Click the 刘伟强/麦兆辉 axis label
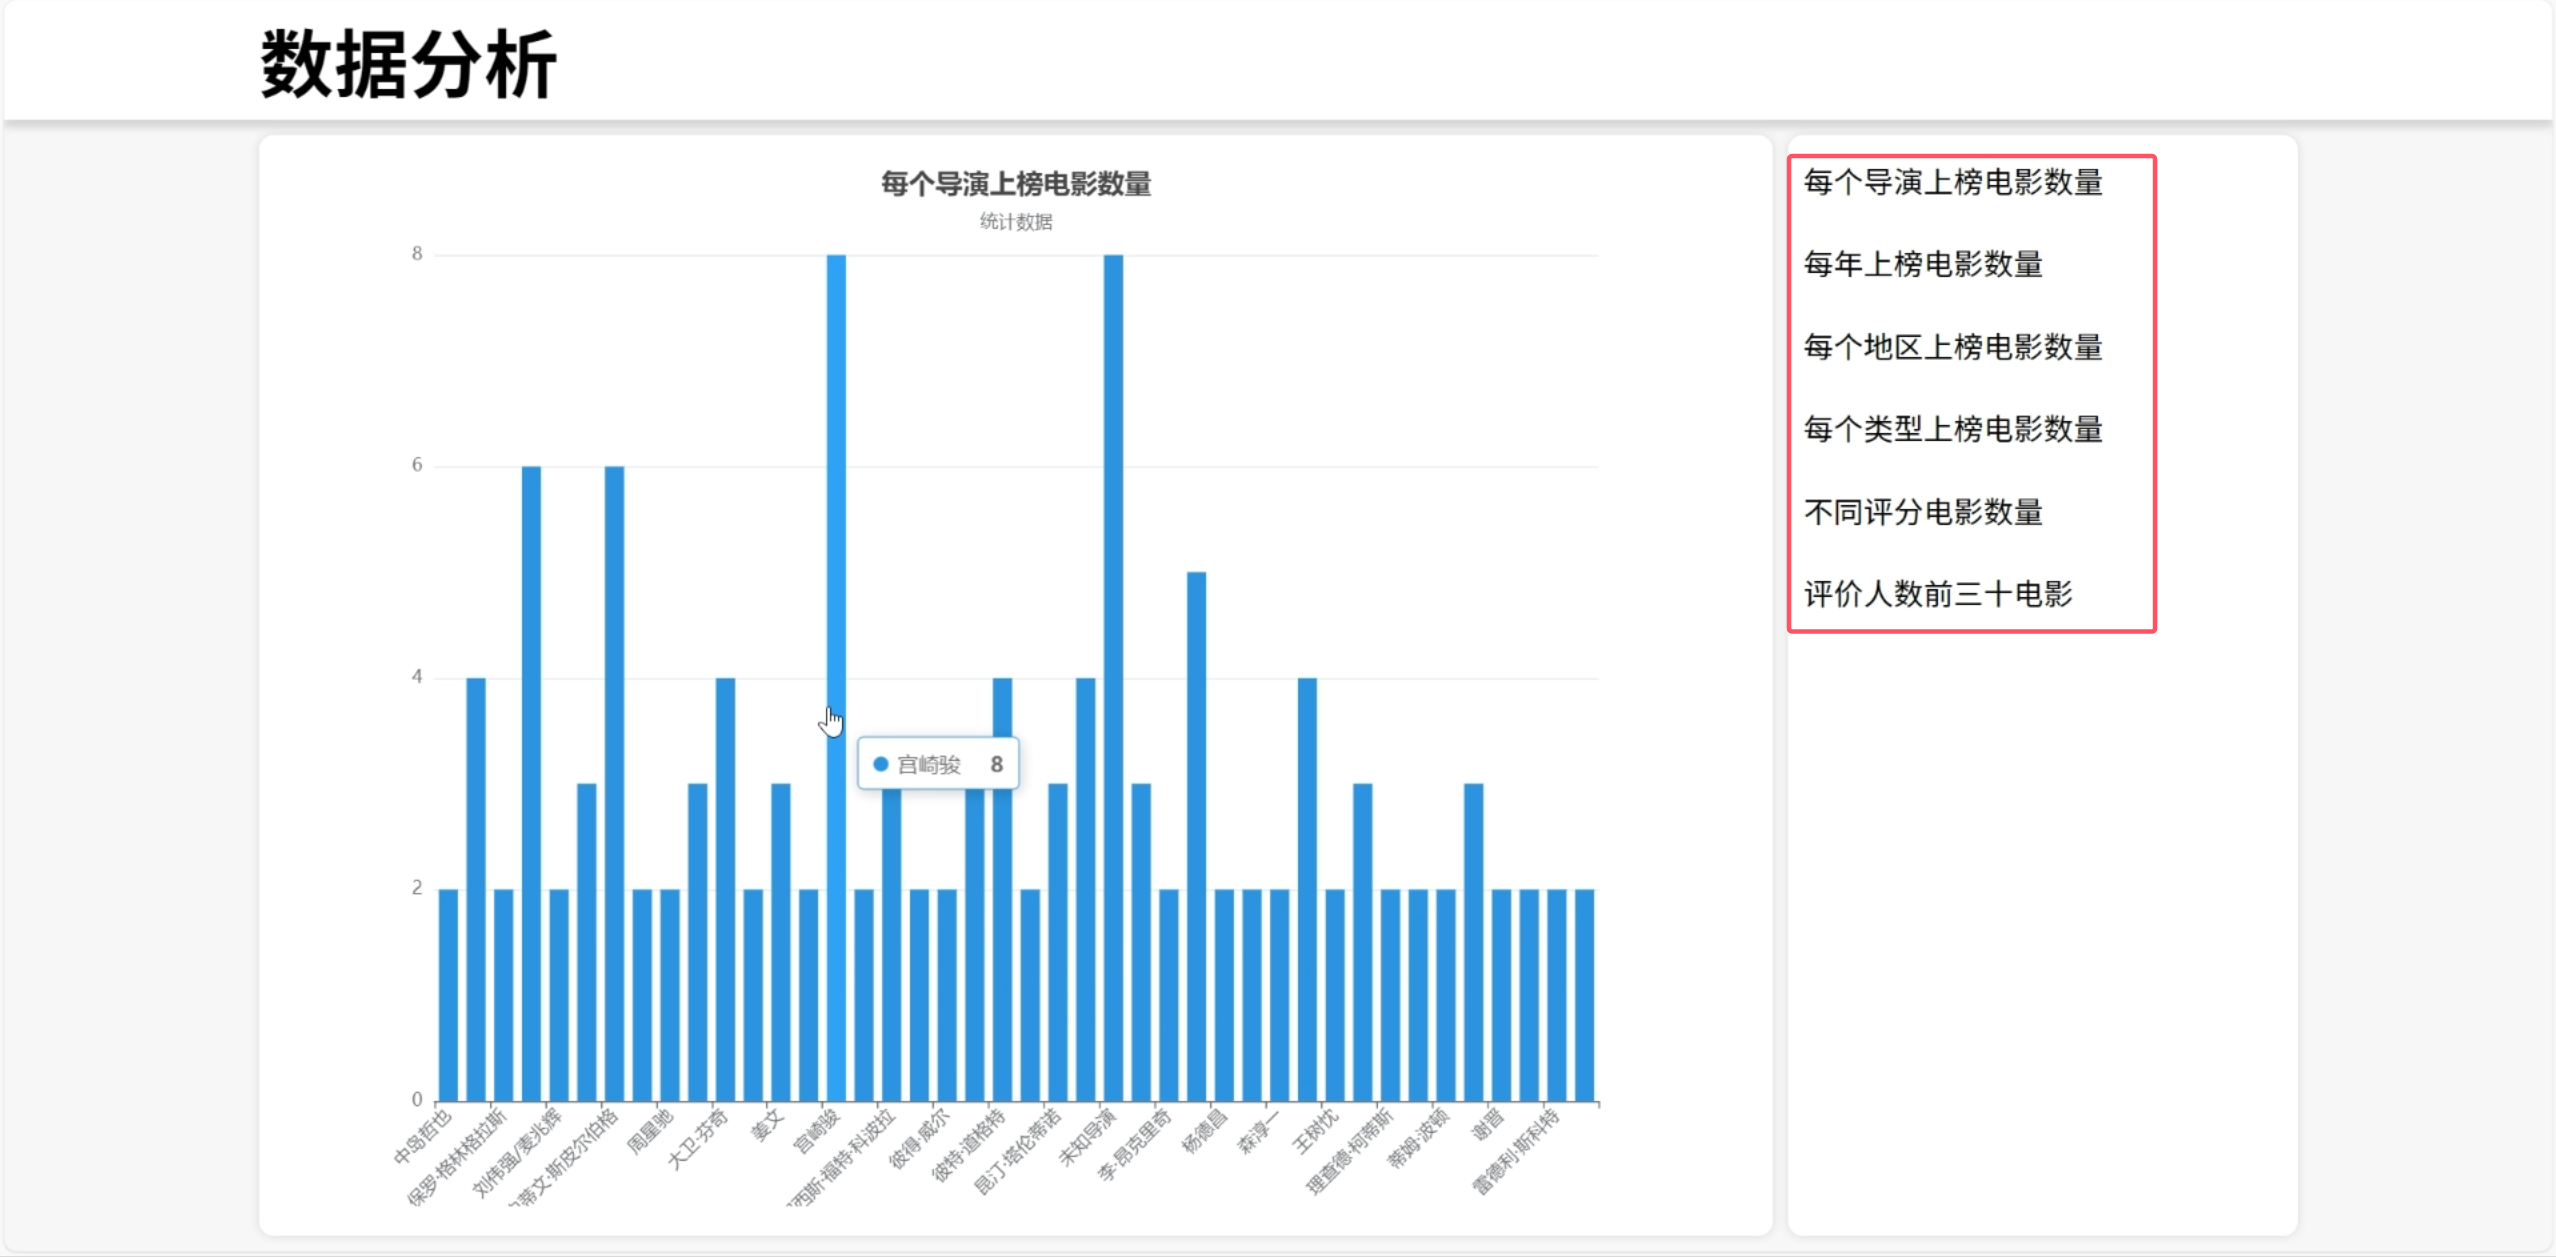 (518, 1153)
